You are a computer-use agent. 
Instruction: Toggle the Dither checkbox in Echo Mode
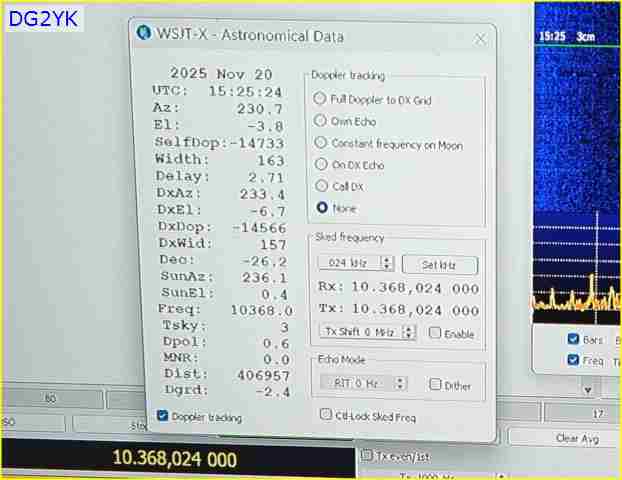[435, 385]
